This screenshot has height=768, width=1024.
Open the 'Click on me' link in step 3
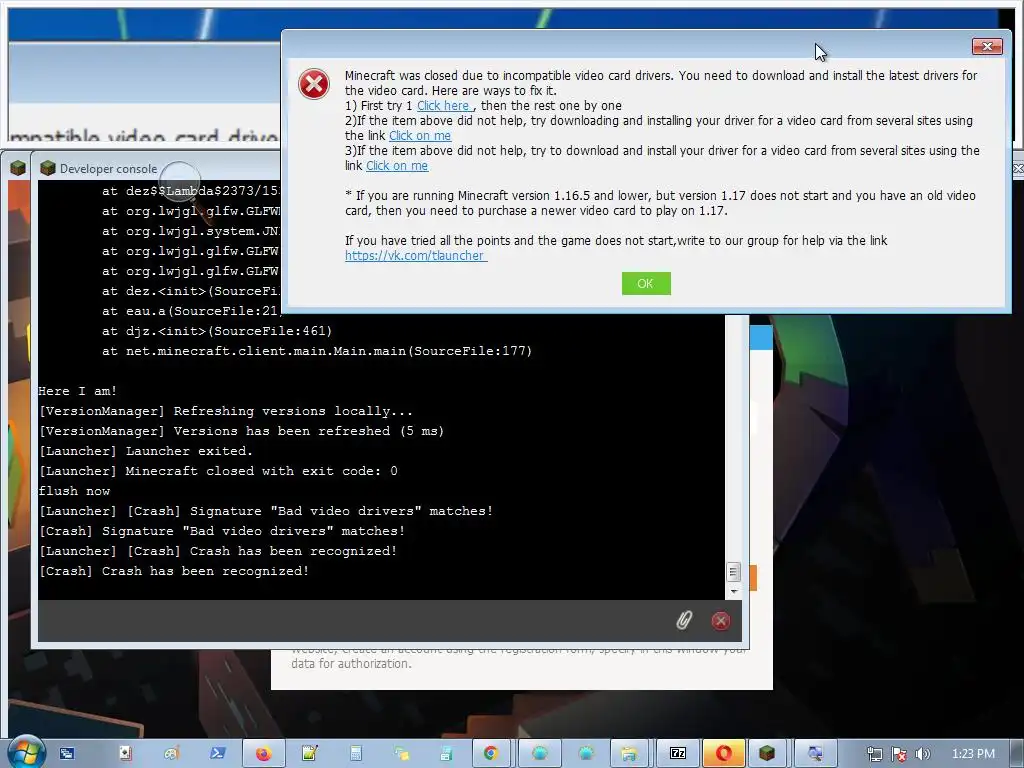(x=397, y=166)
